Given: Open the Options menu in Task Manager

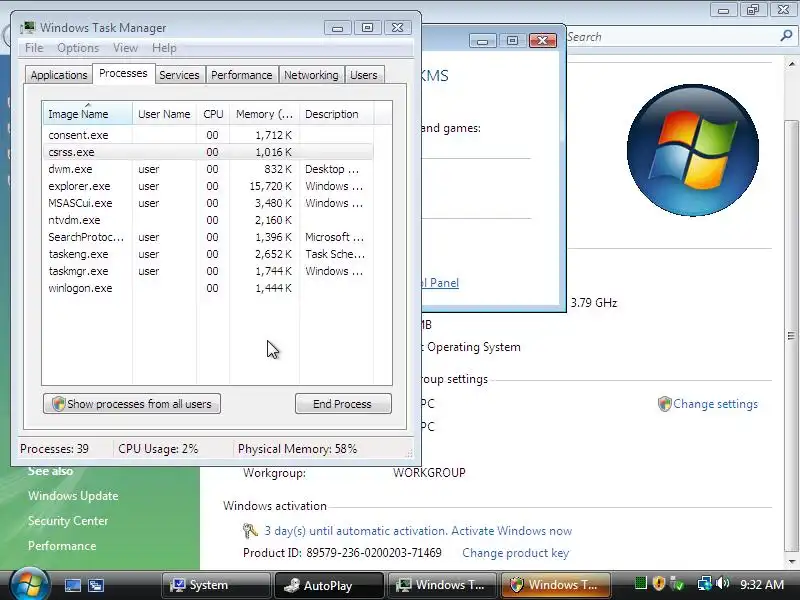Looking at the screenshot, I should pyautogui.click(x=78, y=48).
